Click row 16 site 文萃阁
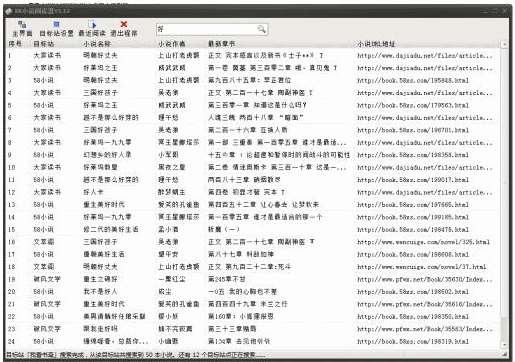This screenshot has width=515, height=362. (x=44, y=242)
